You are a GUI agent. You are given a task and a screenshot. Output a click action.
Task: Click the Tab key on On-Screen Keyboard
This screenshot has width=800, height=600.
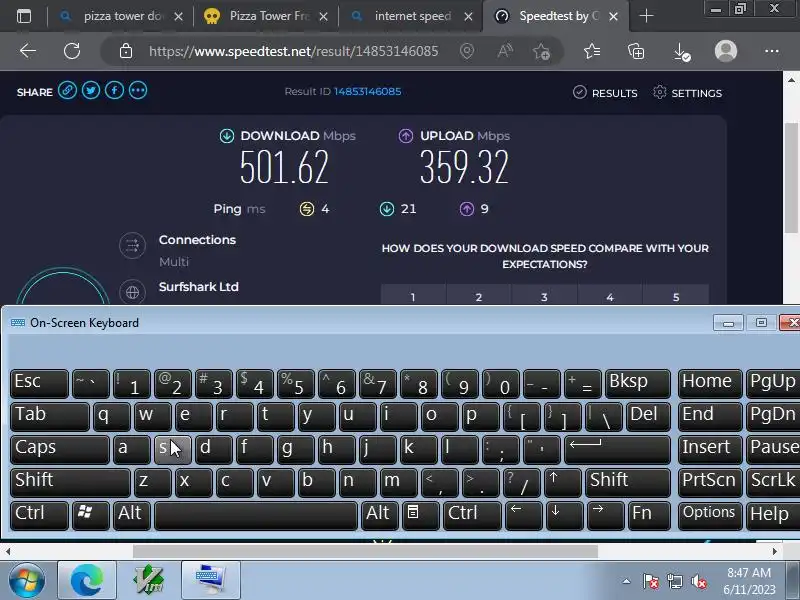(49, 416)
